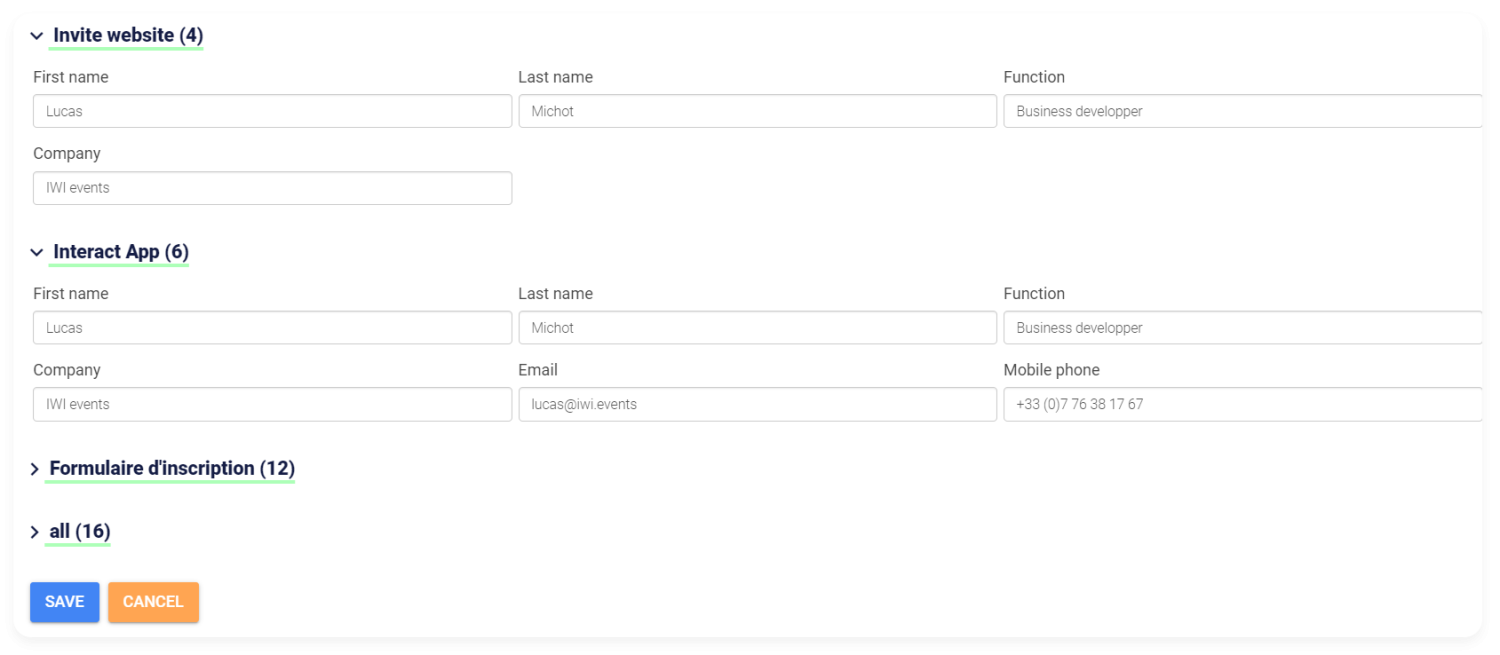Focus First name field under Interact App
Screen dimensions: 1500x655
[x=272, y=328]
